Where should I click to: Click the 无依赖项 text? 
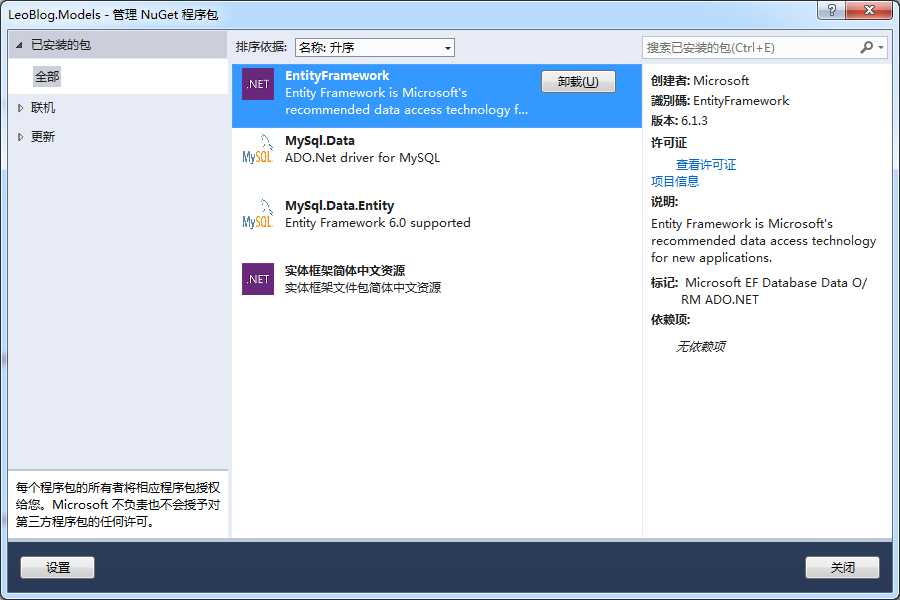[x=700, y=346]
